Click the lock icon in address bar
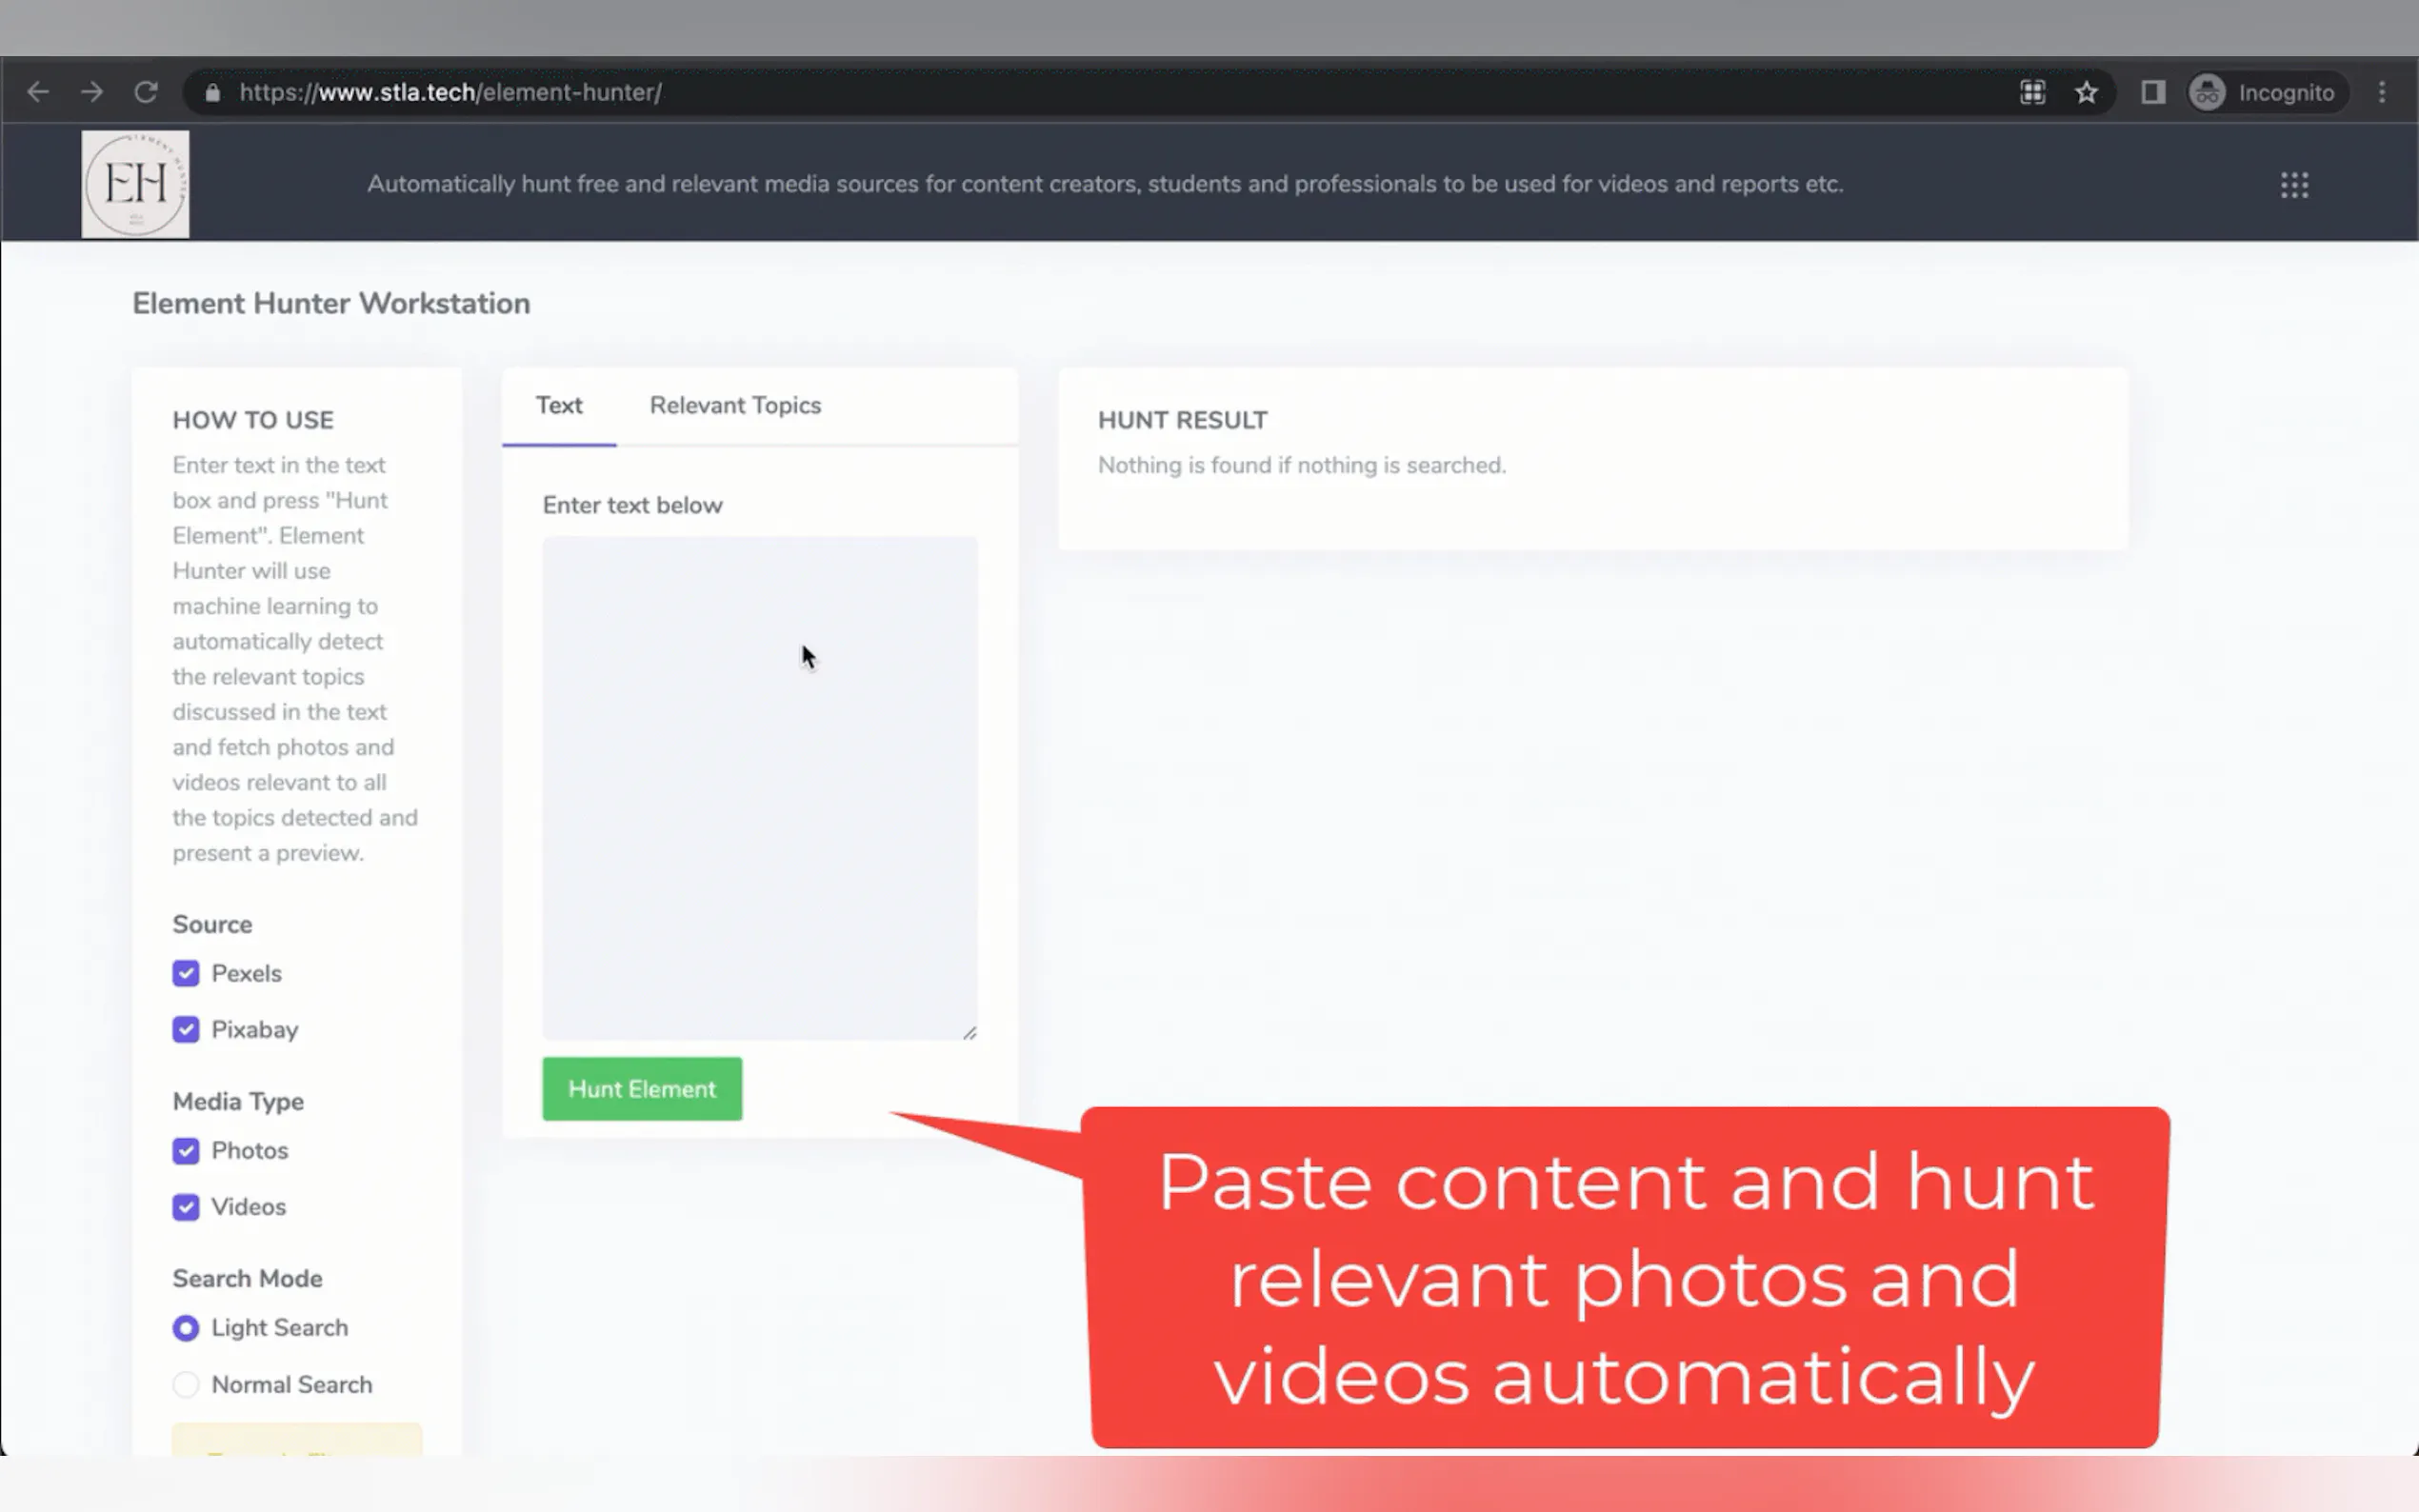Screen dimensions: 2419x1512 [212, 93]
